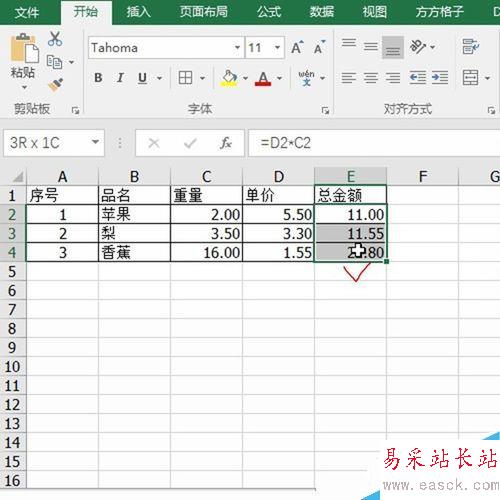Open Copy options dropdown arrow

click(71, 62)
